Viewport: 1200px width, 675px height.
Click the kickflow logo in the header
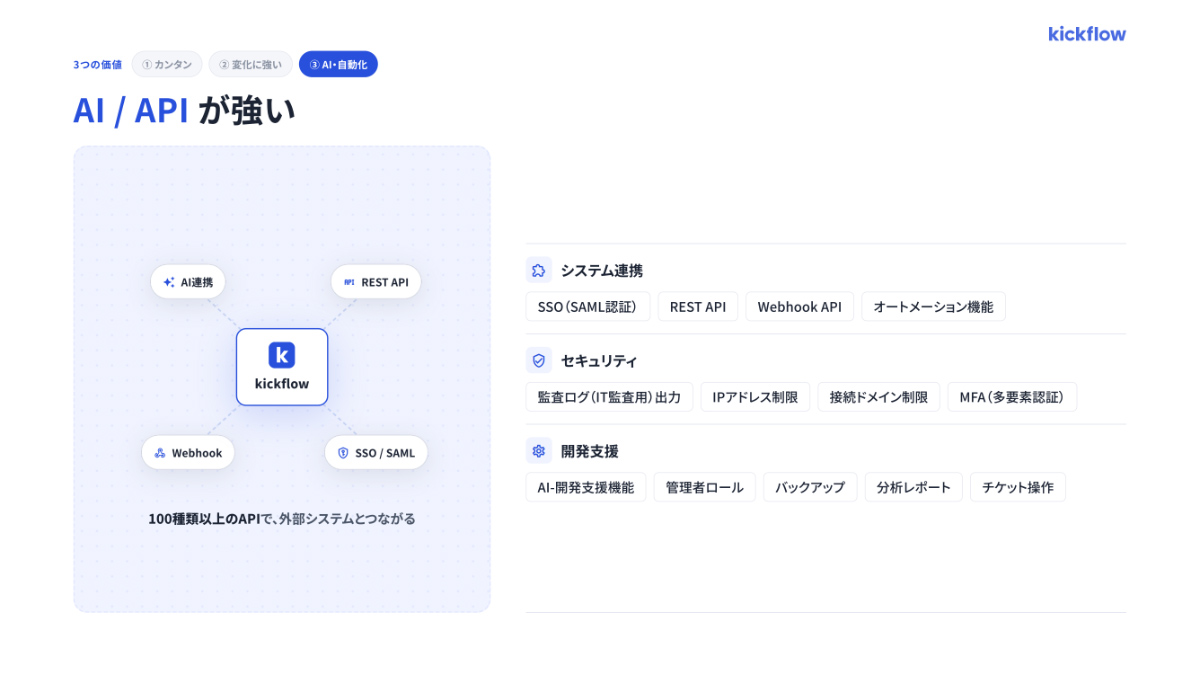pos(1087,34)
